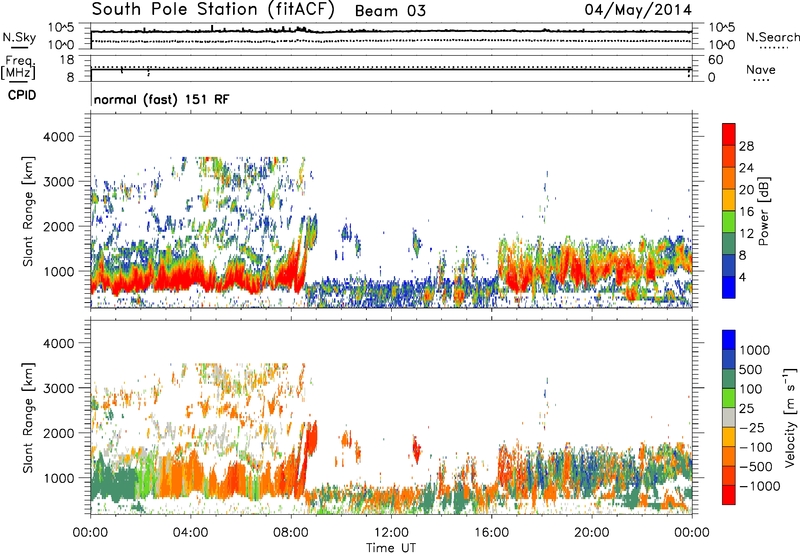Click the '16' power colorbar value
The width and height of the screenshot is (800, 554).
coord(746,212)
